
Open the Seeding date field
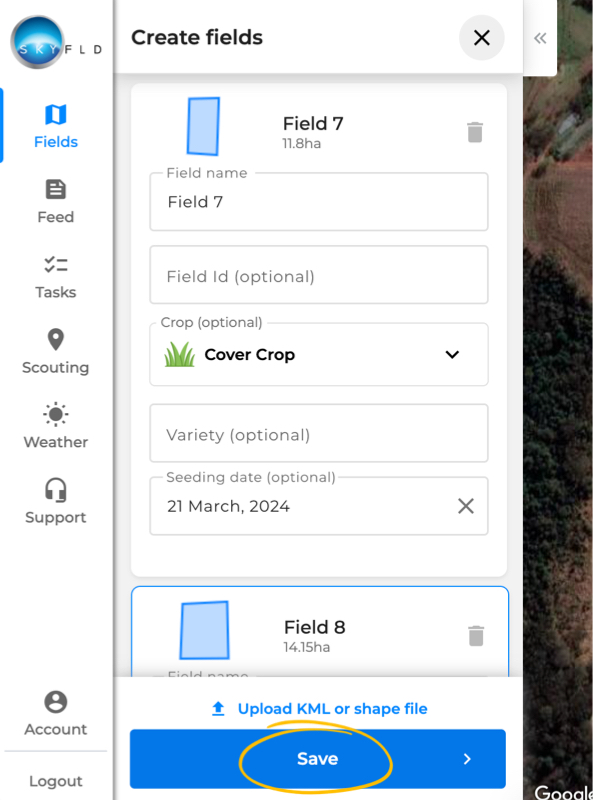point(319,506)
